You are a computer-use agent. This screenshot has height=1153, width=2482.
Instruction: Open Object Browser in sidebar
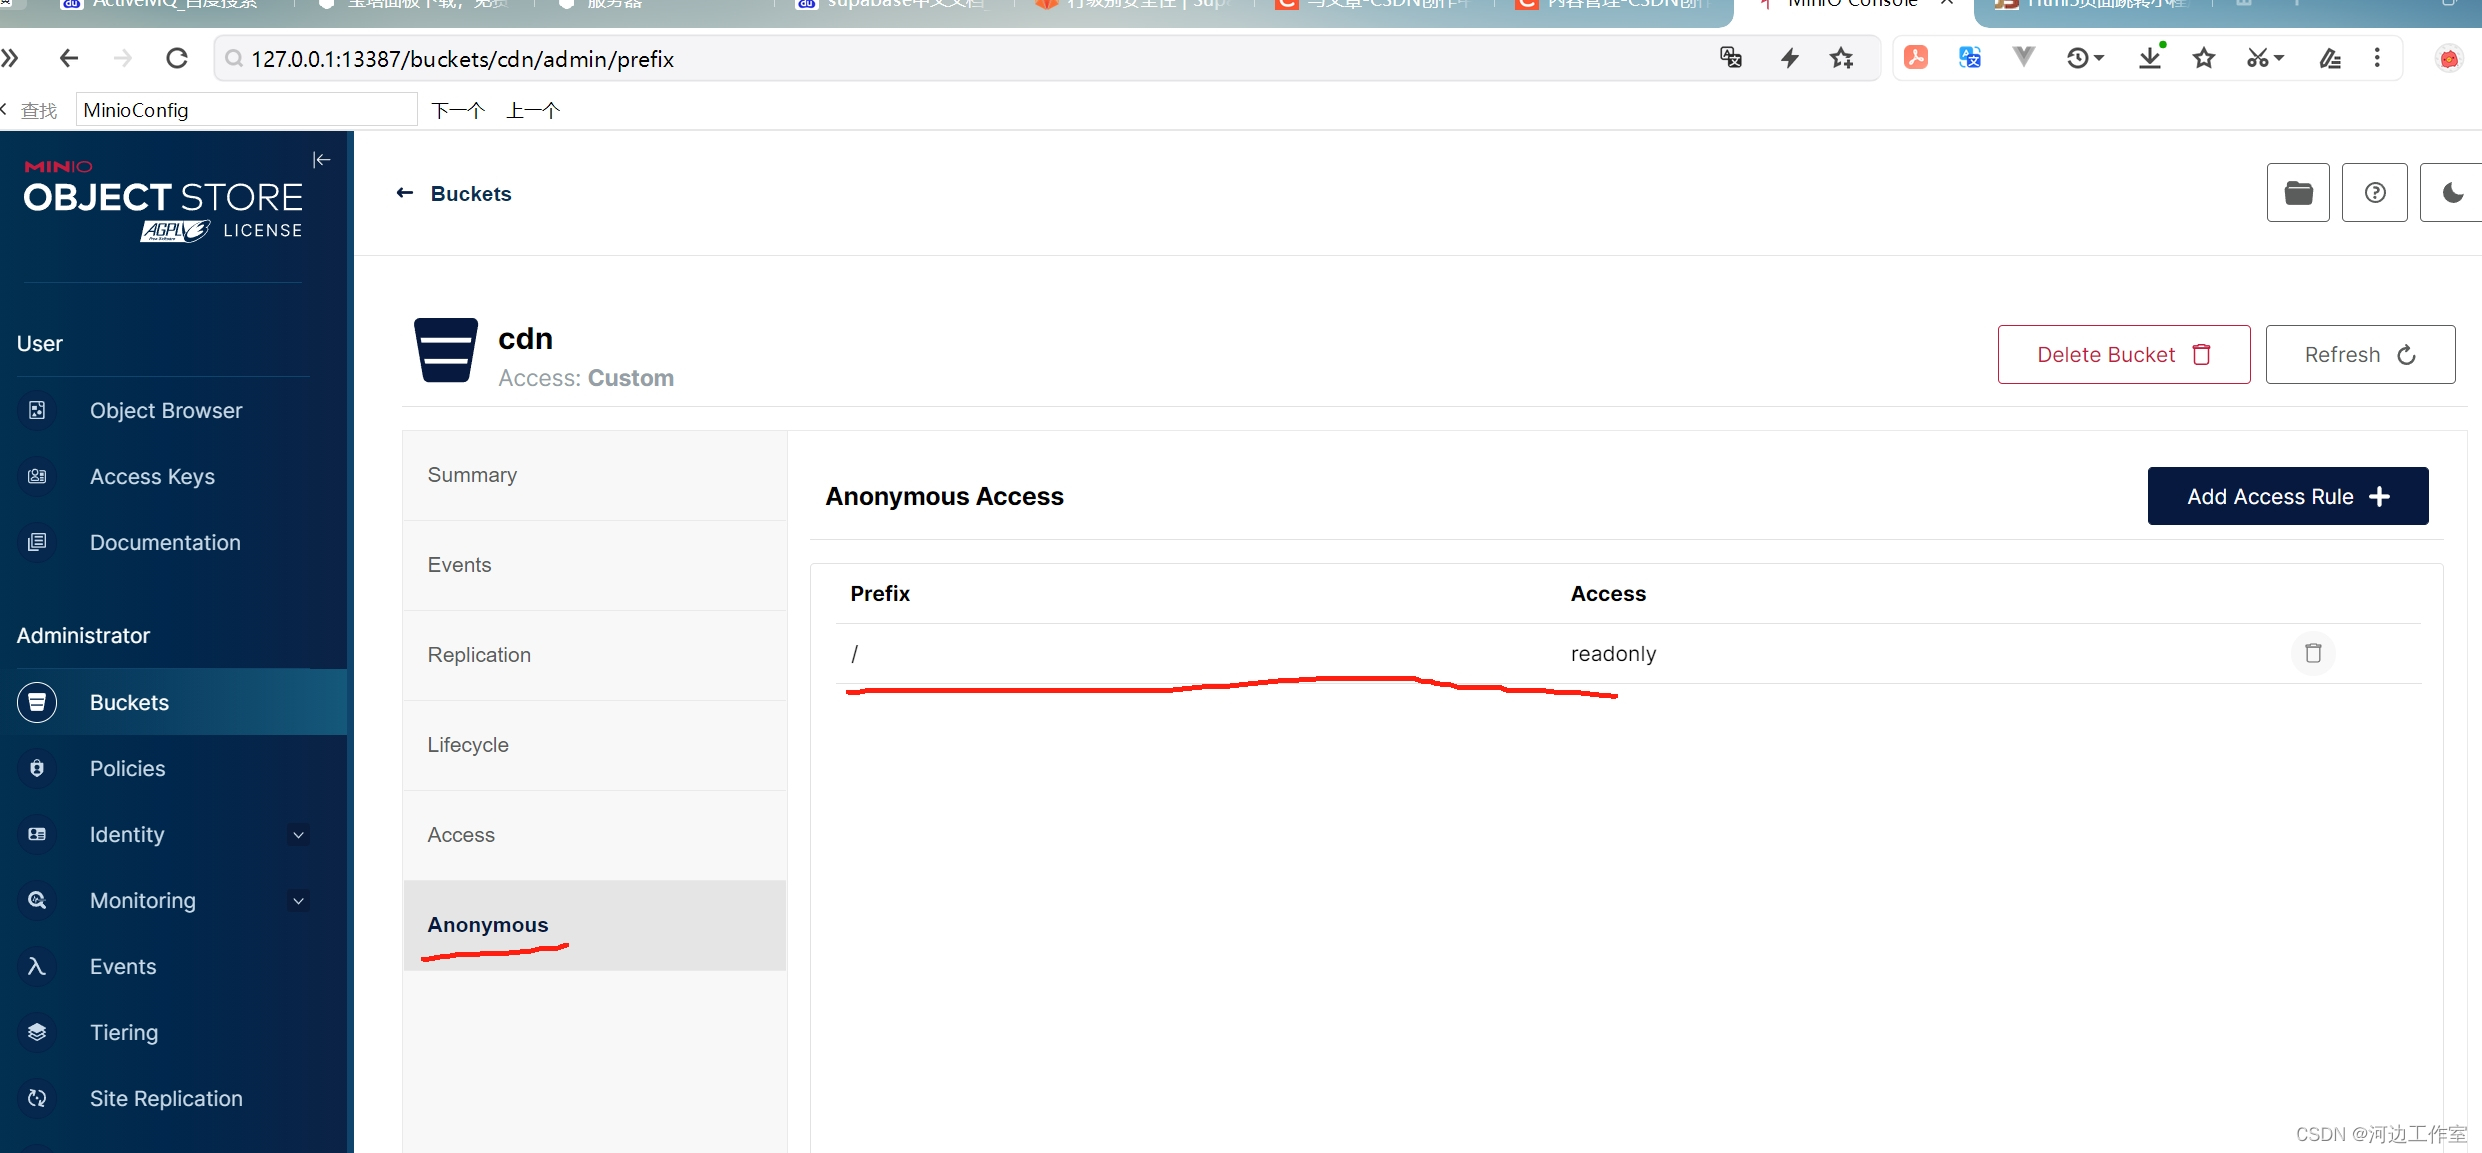(x=165, y=410)
